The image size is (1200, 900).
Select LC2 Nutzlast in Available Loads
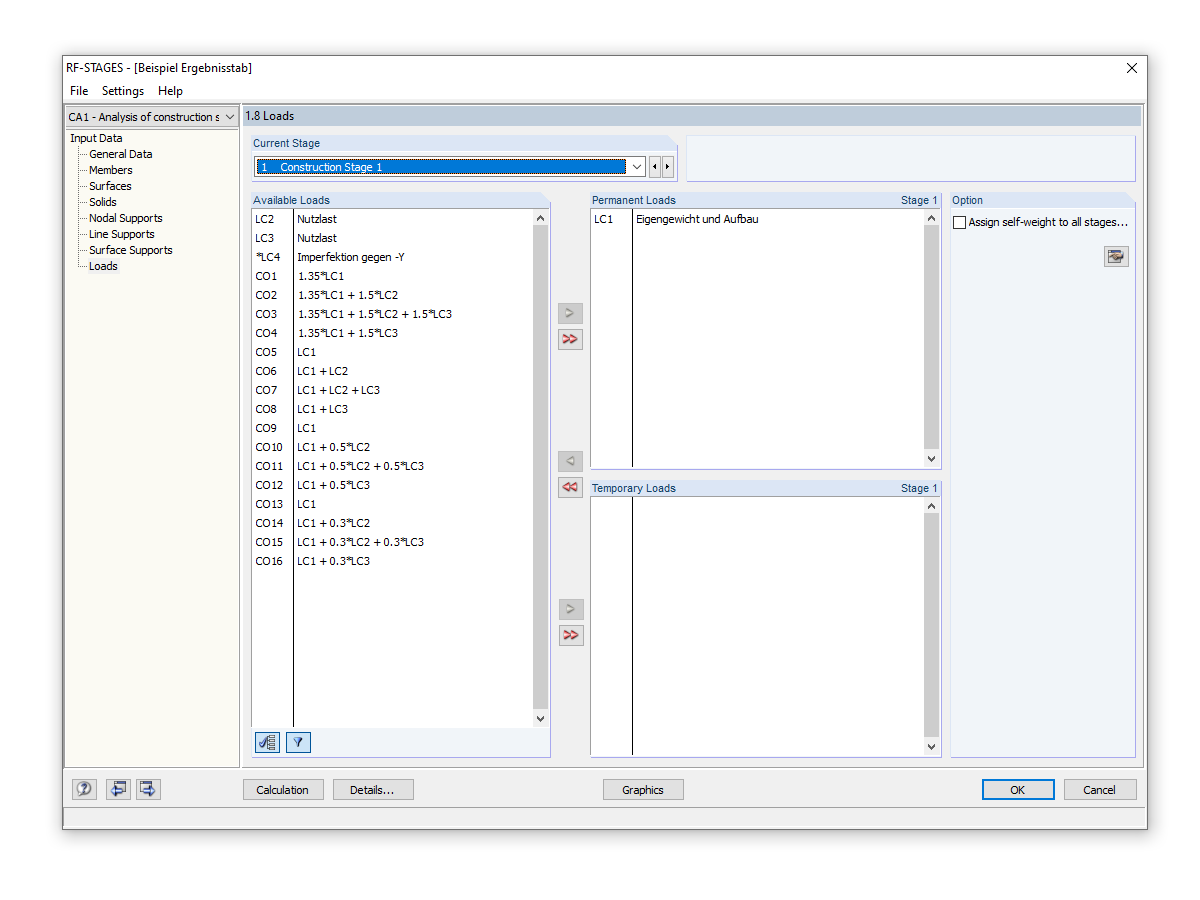pyautogui.click(x=393, y=219)
